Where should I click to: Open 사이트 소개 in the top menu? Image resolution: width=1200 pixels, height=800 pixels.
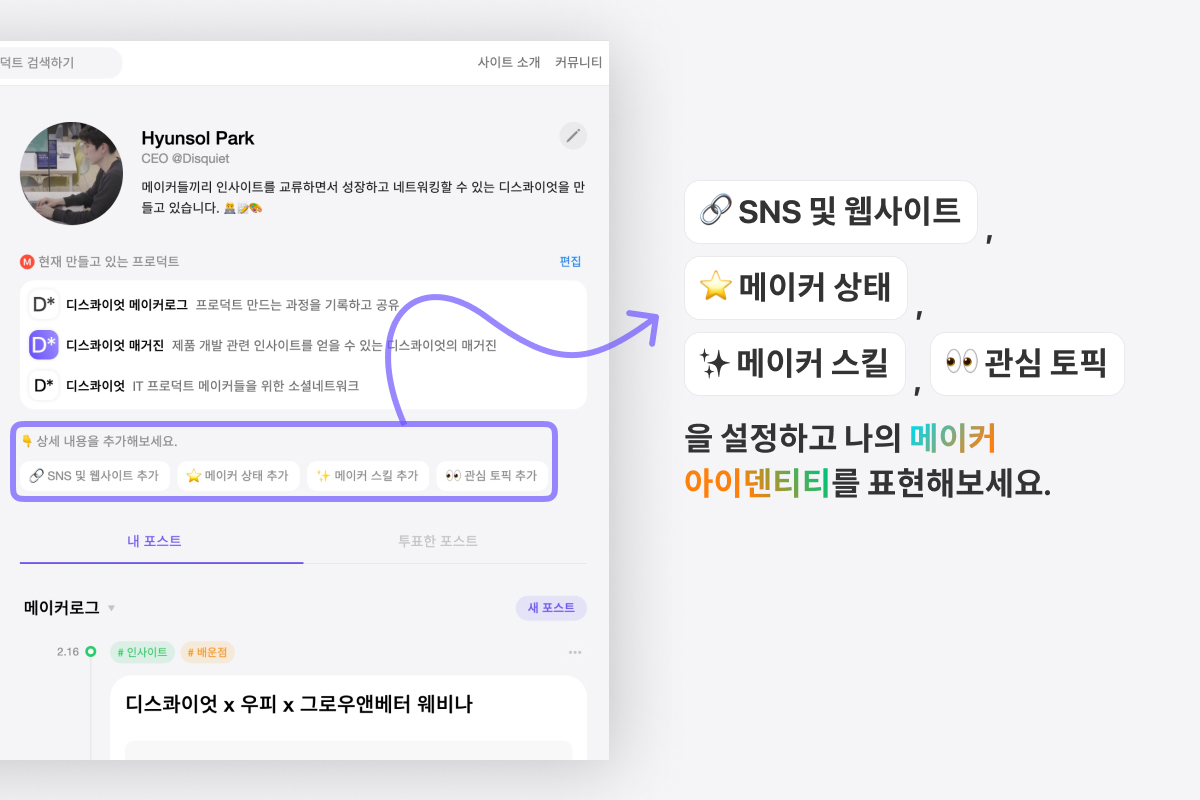click(x=509, y=62)
